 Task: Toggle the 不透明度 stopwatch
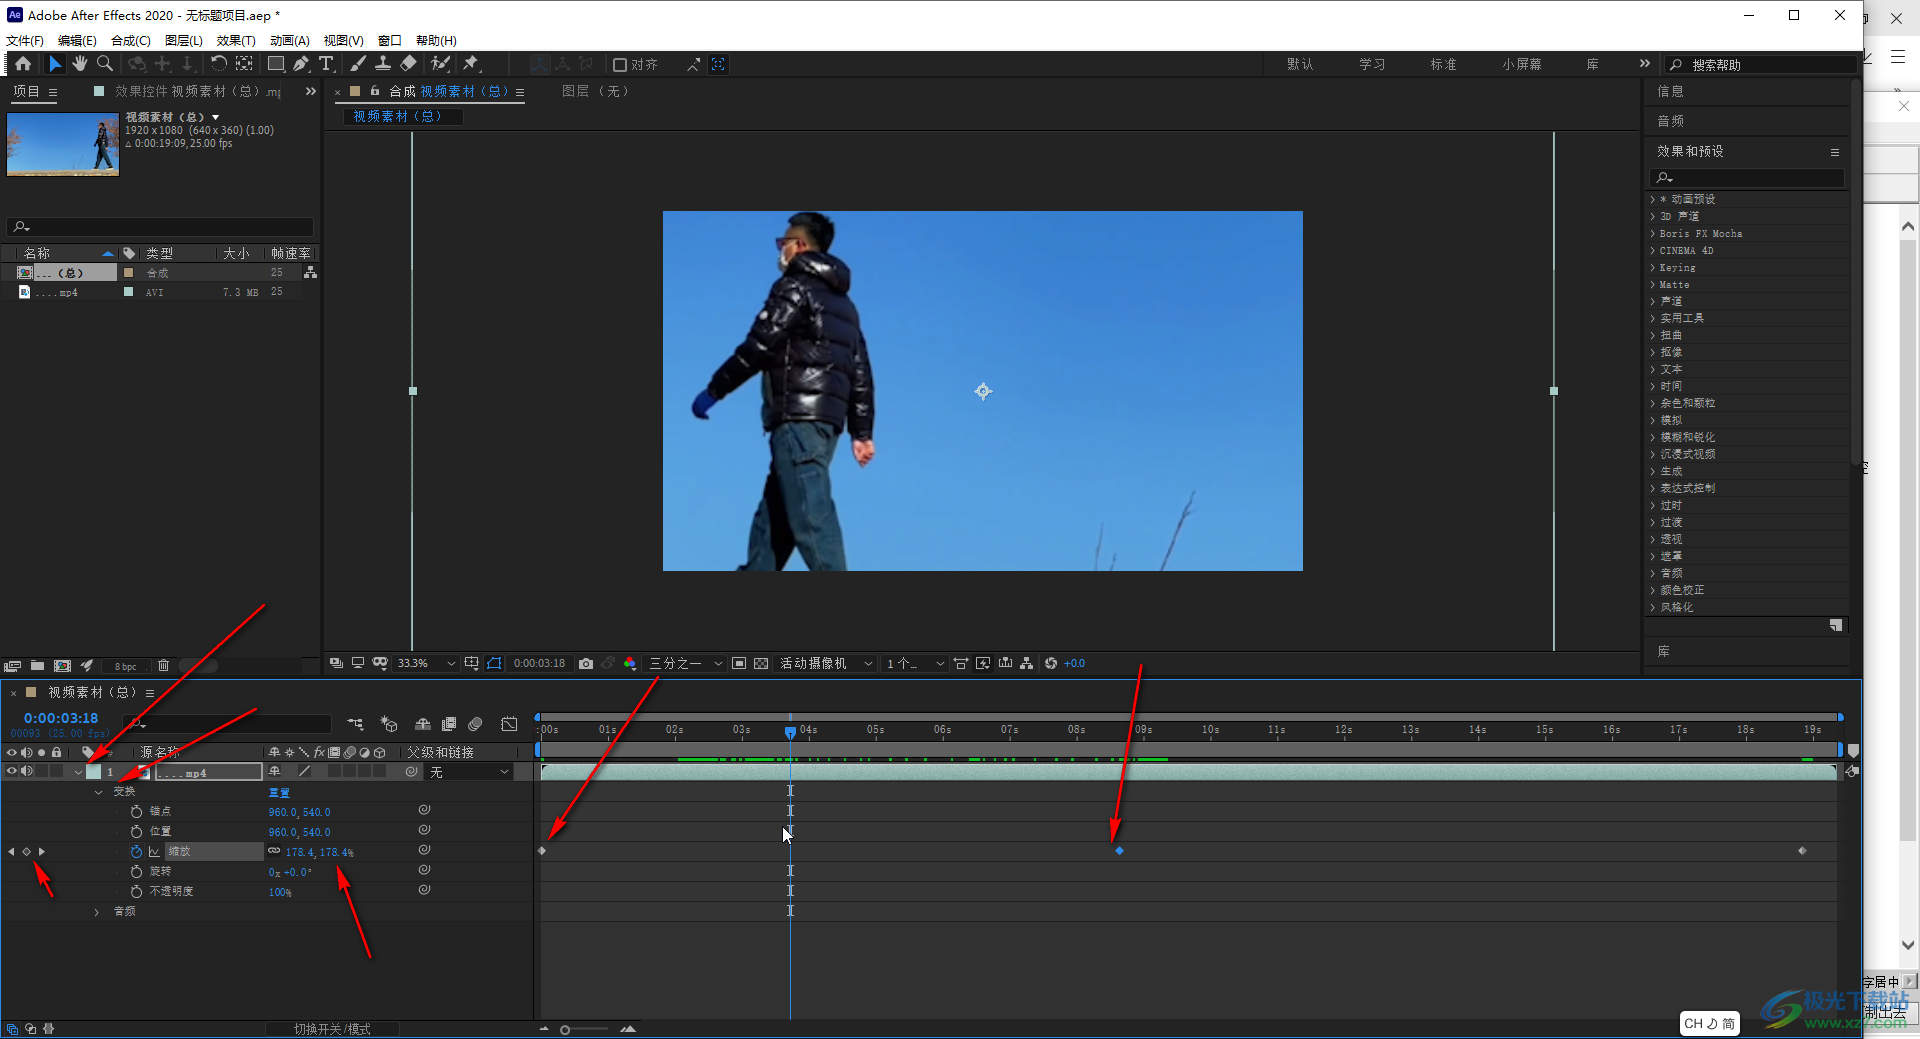[x=136, y=891]
